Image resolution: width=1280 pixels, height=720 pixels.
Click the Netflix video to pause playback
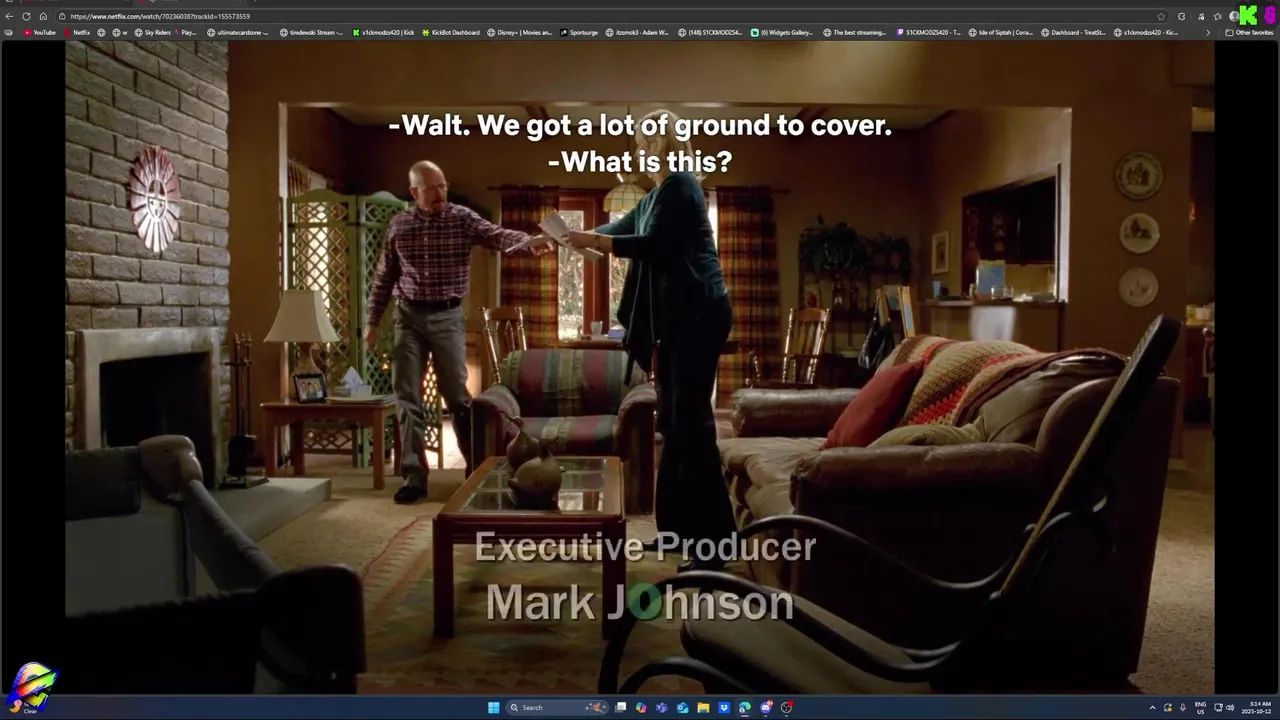tap(640, 368)
